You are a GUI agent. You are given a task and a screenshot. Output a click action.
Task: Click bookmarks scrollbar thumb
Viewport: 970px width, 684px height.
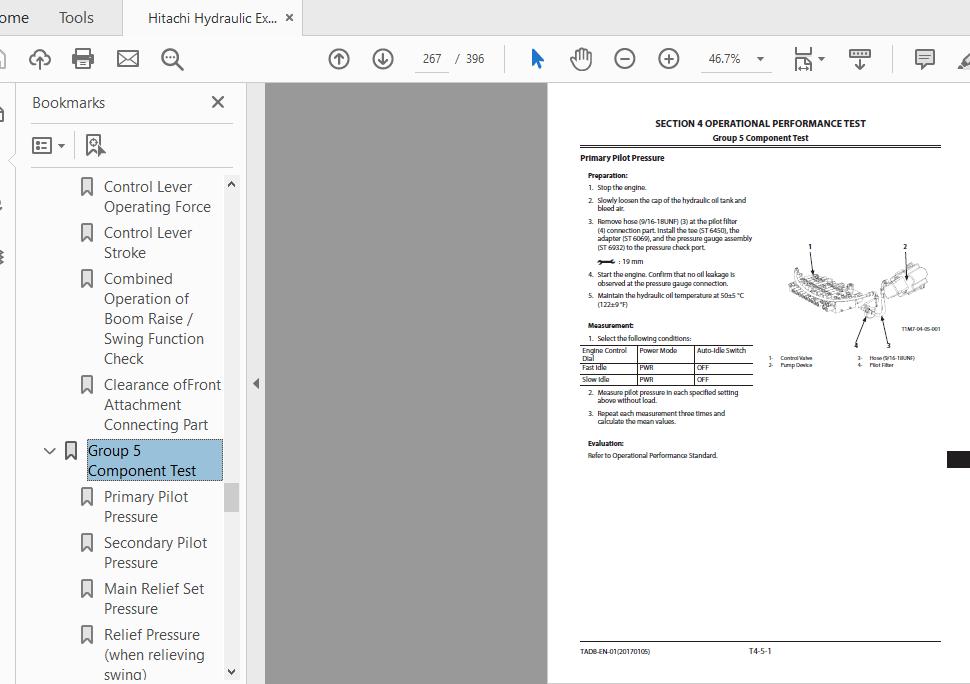(231, 497)
